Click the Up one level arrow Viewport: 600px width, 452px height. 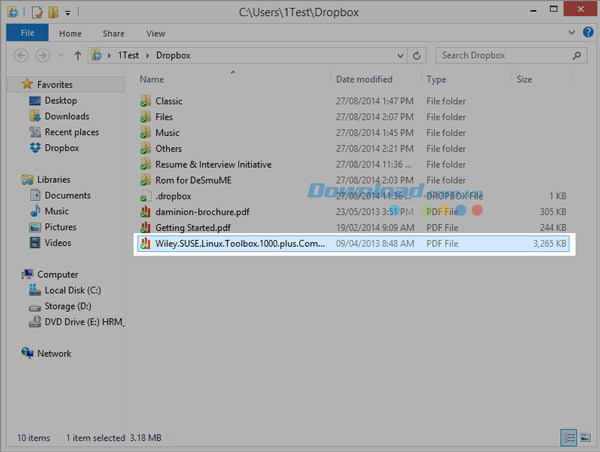[78, 56]
